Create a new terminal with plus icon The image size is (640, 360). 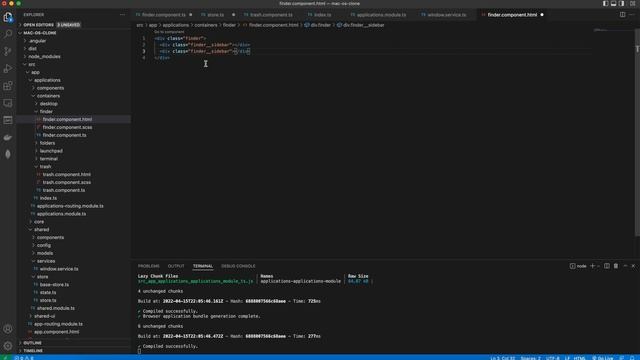tap(592, 266)
